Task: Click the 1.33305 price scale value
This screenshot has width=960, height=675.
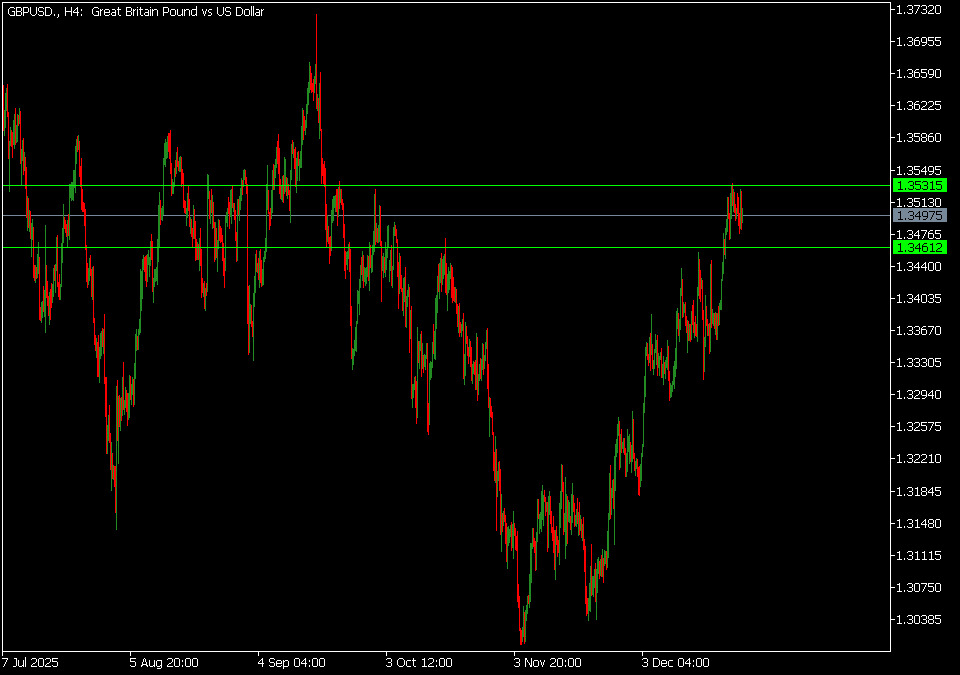Action: [920, 363]
